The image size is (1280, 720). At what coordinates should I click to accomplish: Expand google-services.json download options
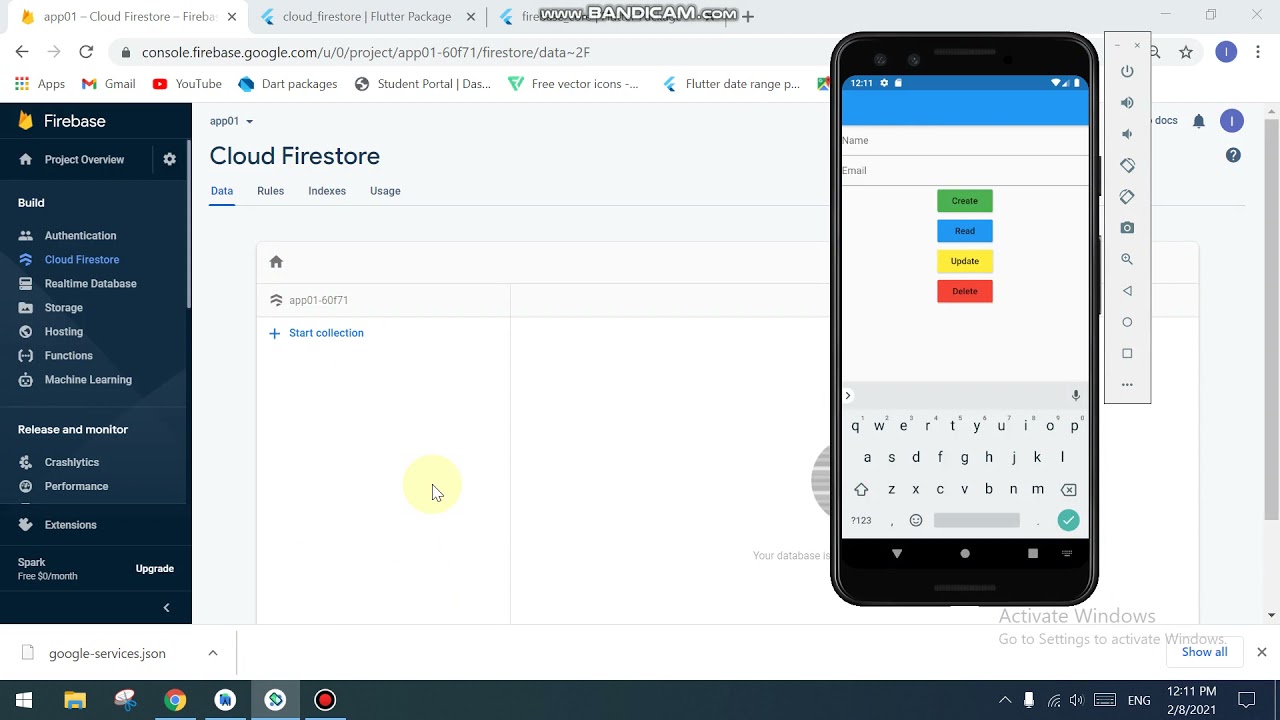click(212, 653)
